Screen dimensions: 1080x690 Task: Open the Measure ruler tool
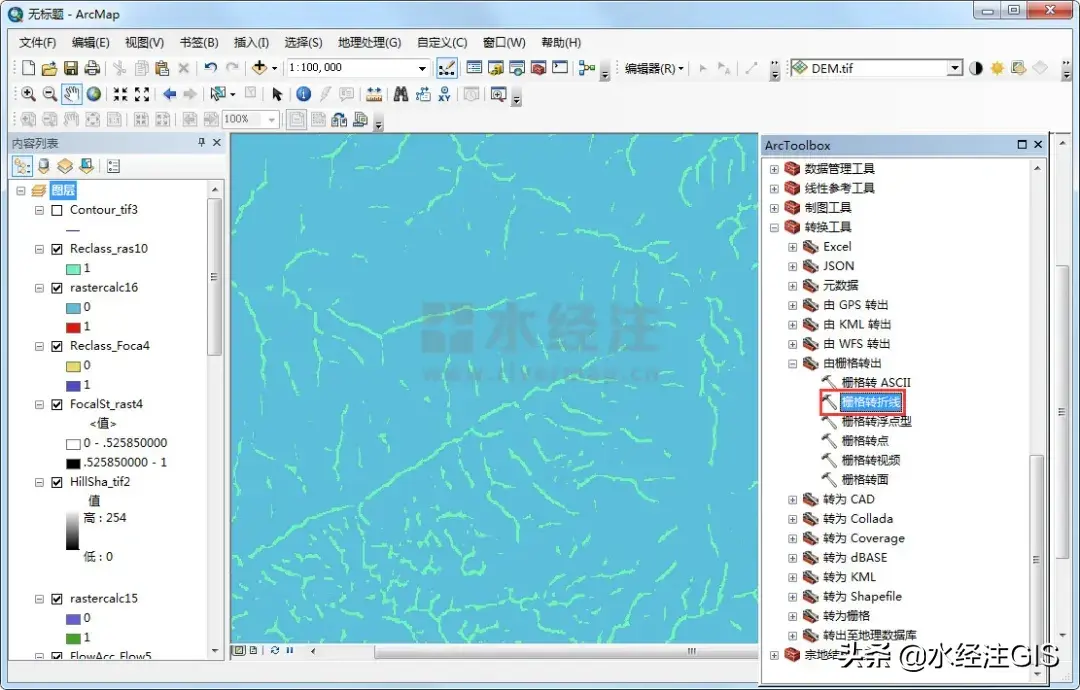click(374, 94)
